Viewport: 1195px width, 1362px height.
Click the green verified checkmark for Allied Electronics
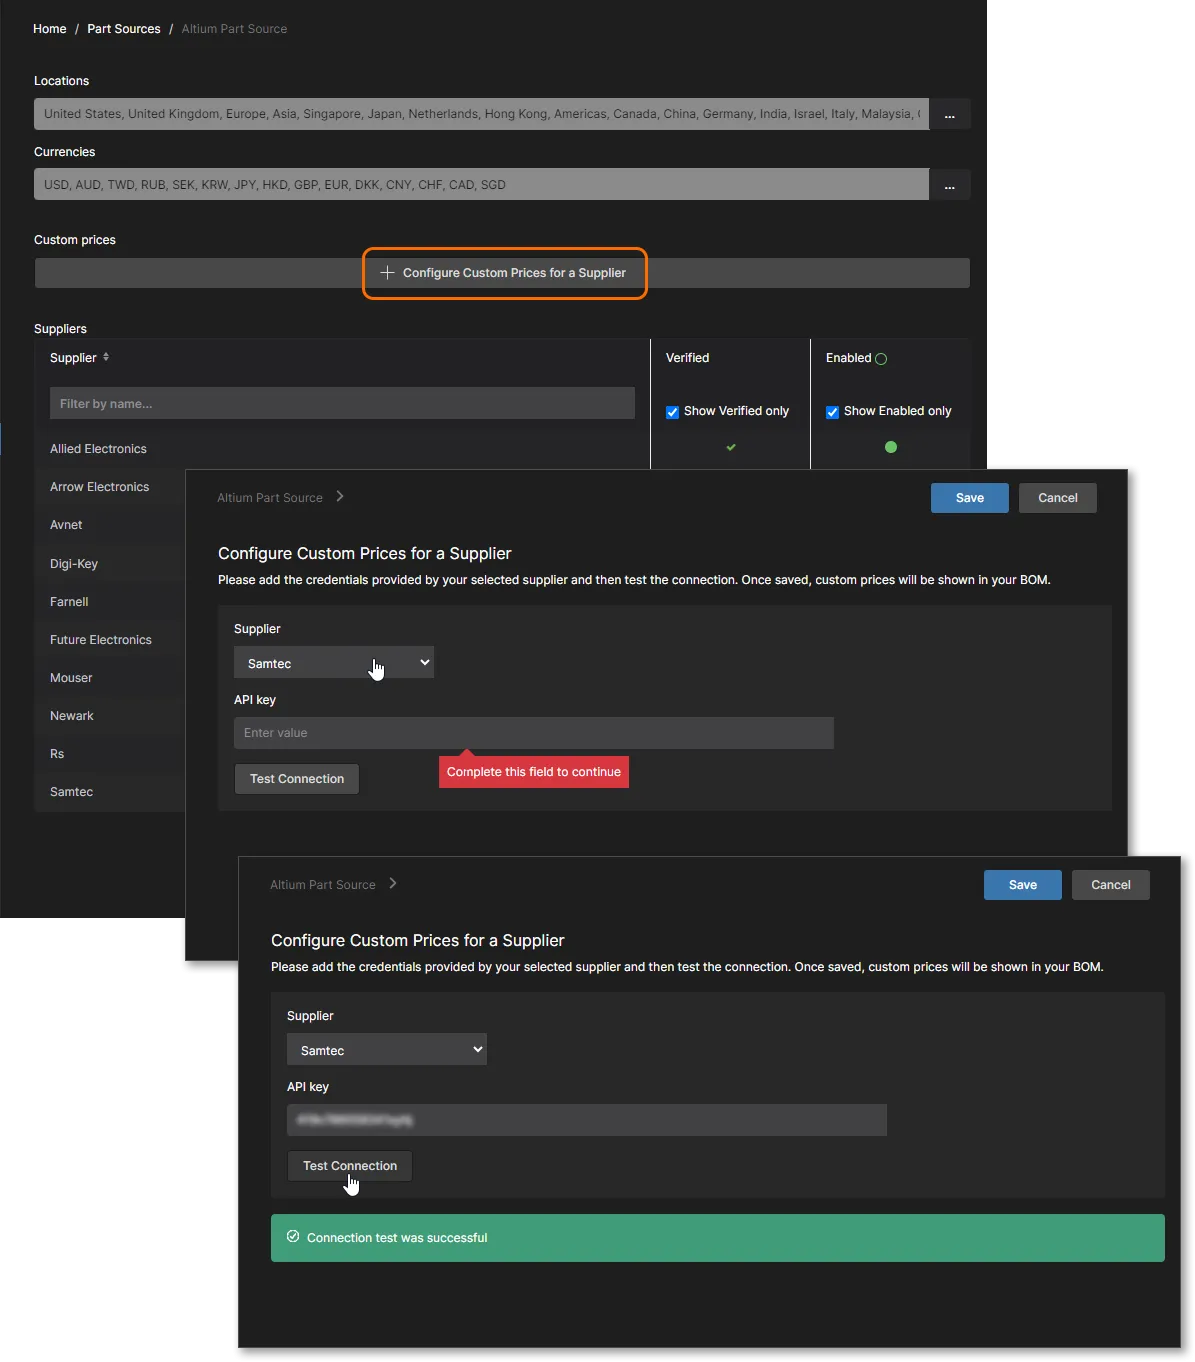tap(731, 447)
